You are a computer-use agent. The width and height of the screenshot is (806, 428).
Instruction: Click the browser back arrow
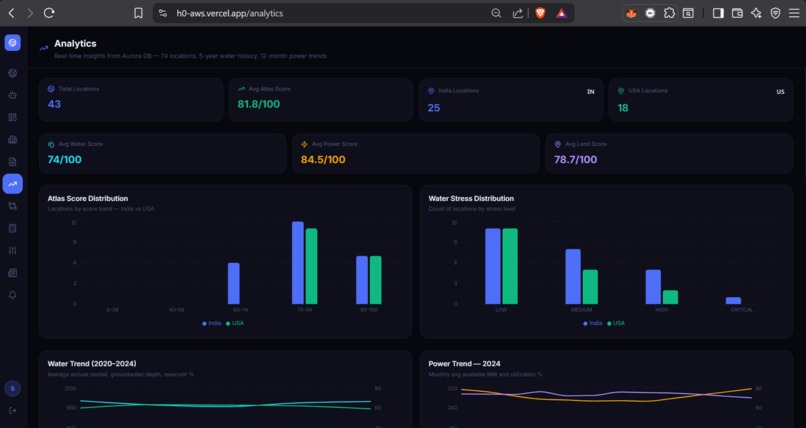(x=11, y=13)
